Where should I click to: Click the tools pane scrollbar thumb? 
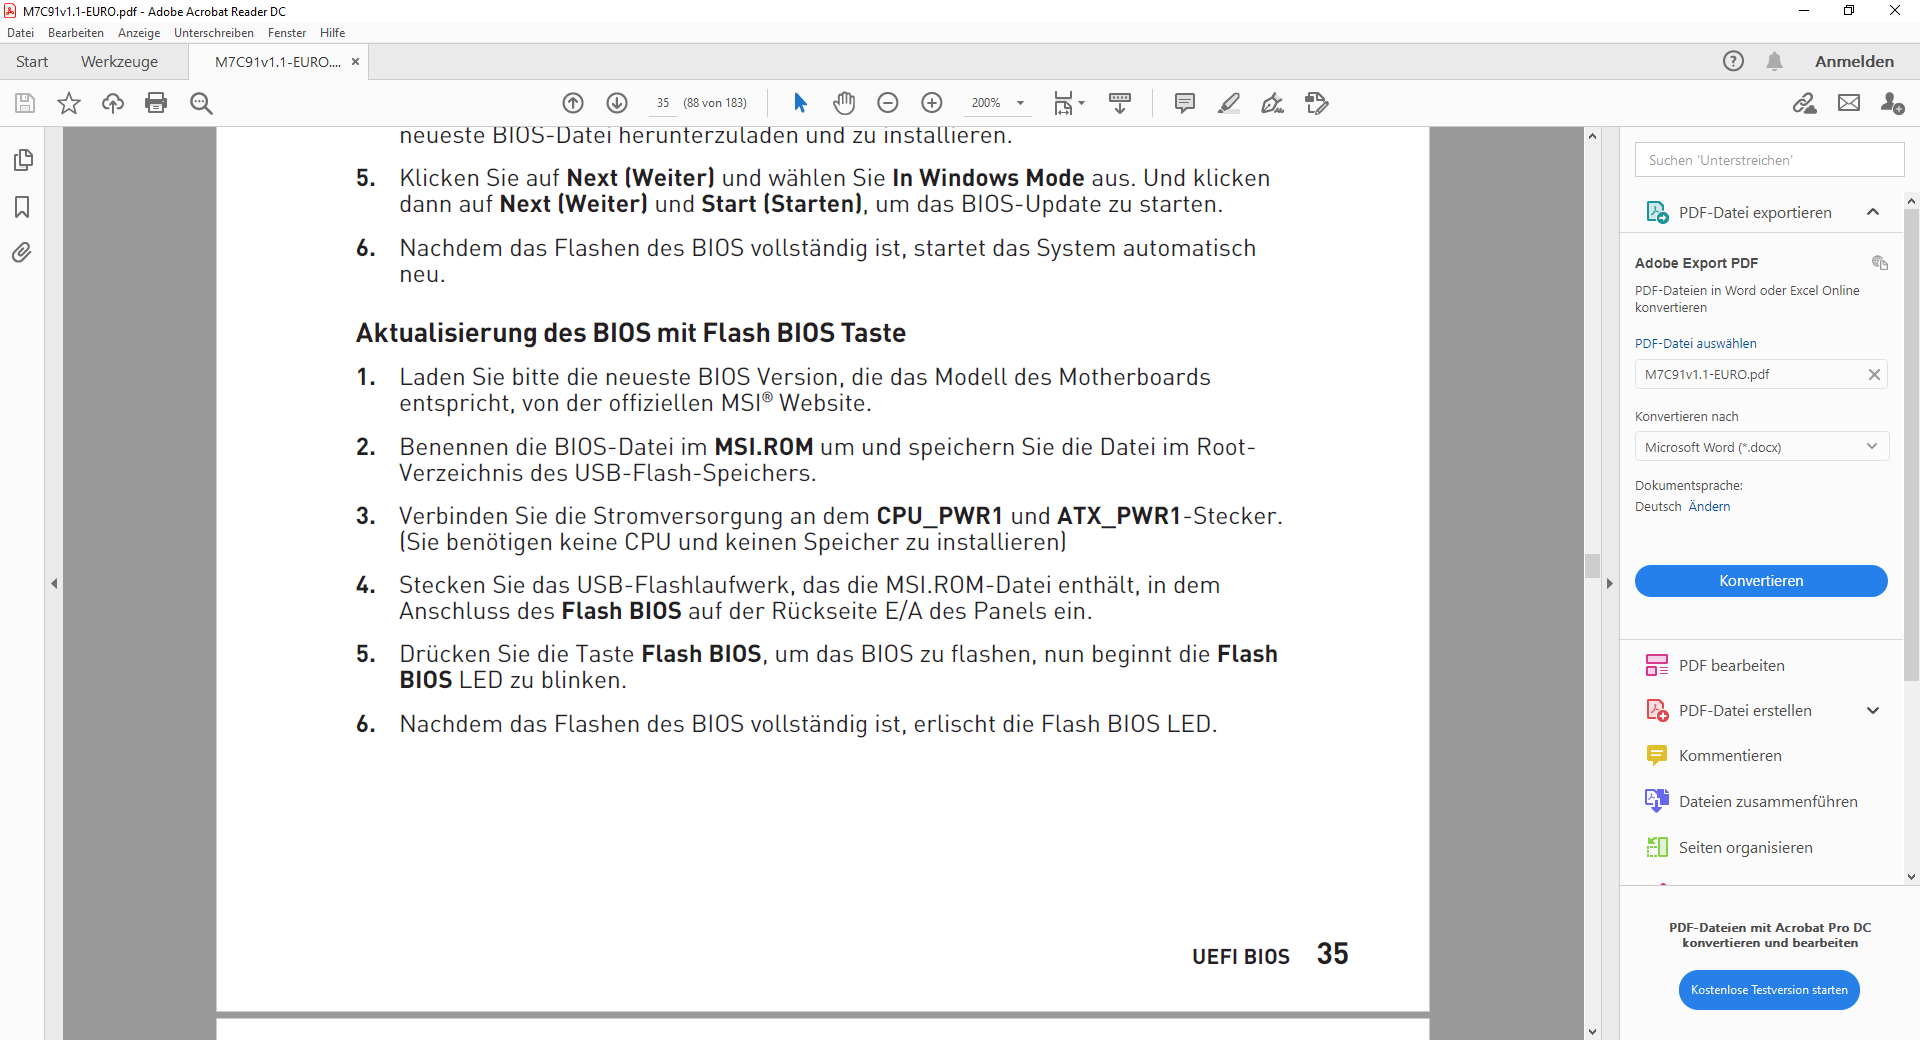coord(1911,445)
